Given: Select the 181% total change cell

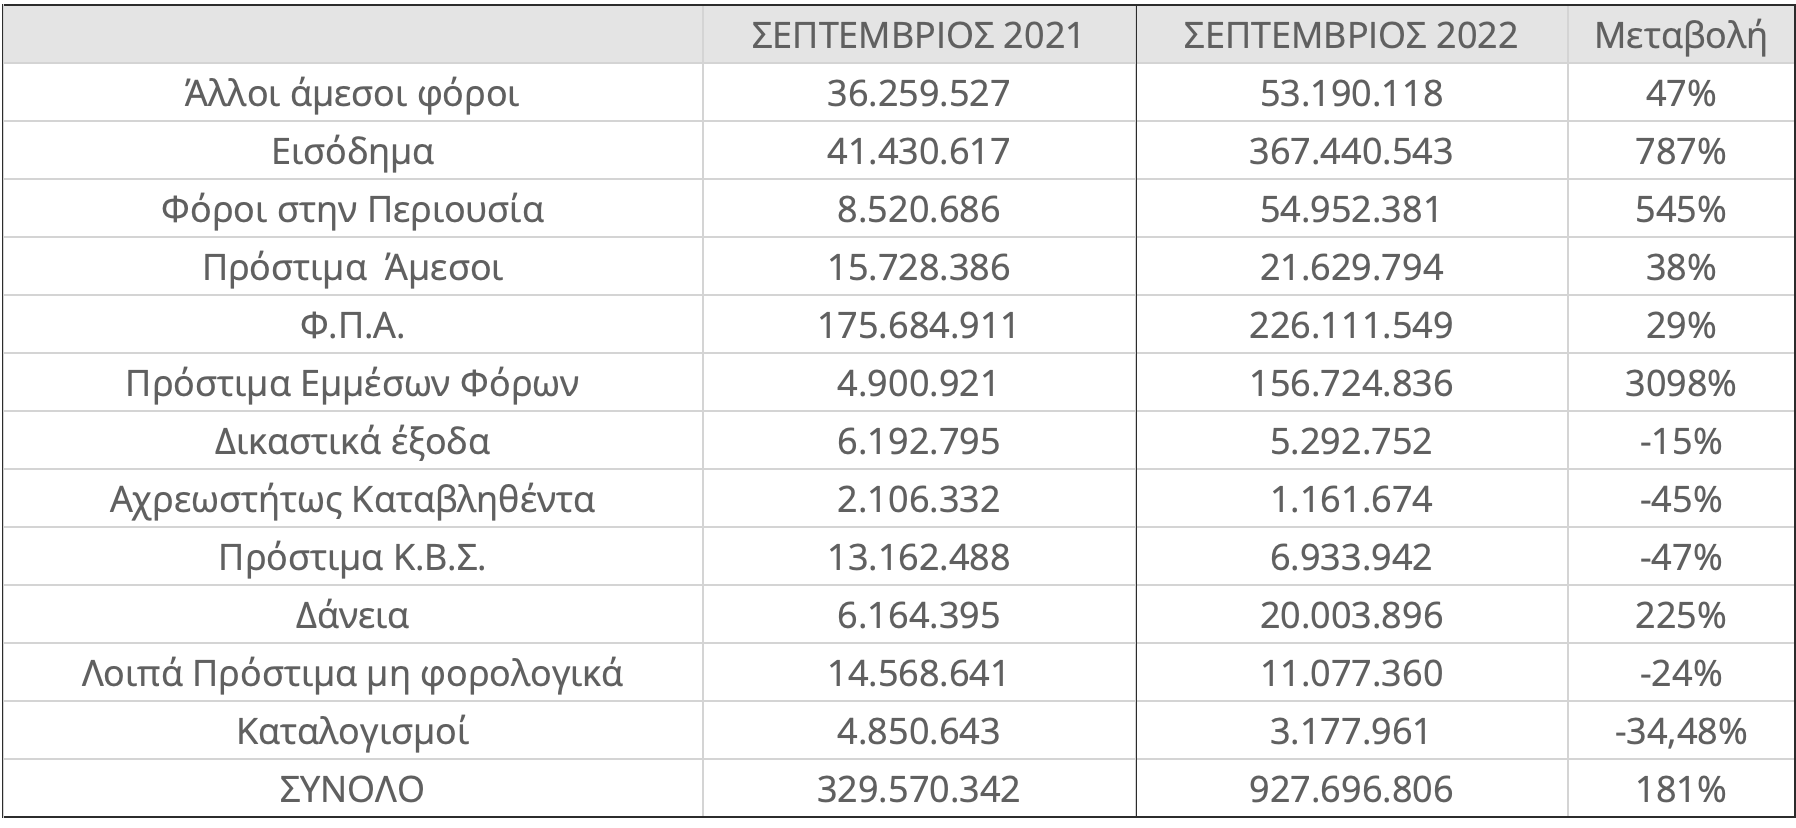Looking at the screenshot, I should (x=1681, y=789).
